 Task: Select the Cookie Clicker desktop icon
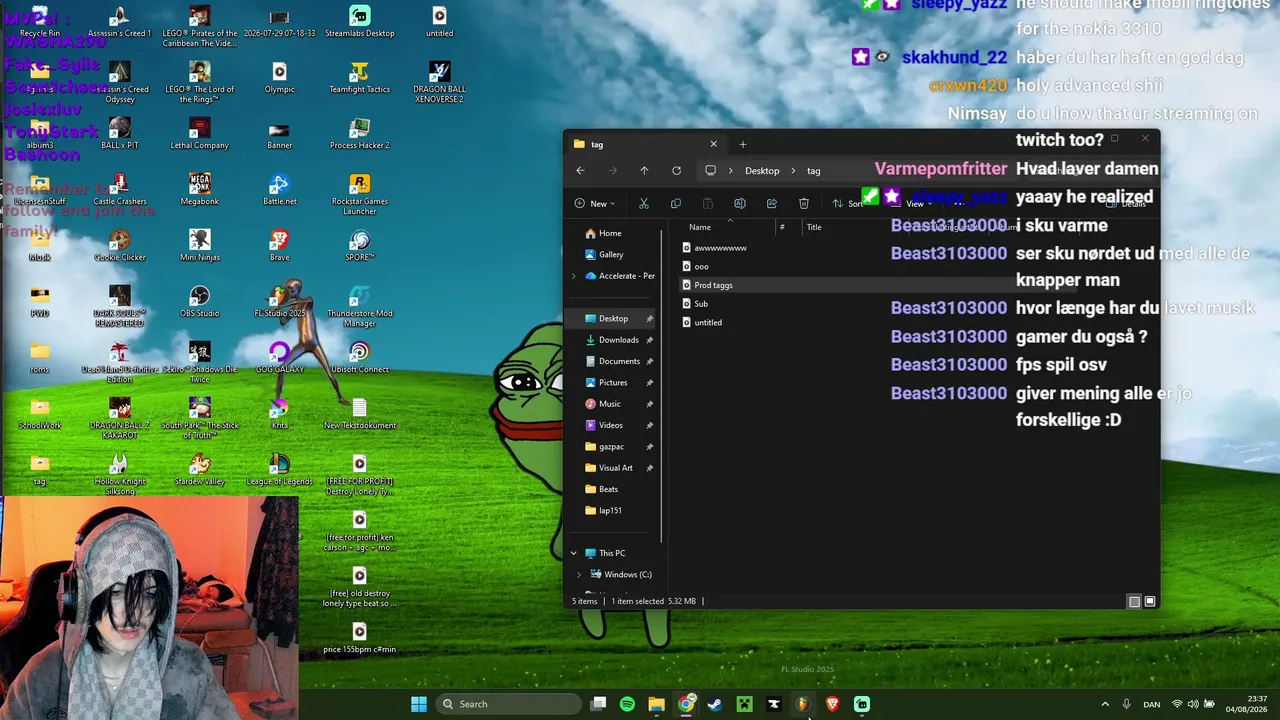120,245
